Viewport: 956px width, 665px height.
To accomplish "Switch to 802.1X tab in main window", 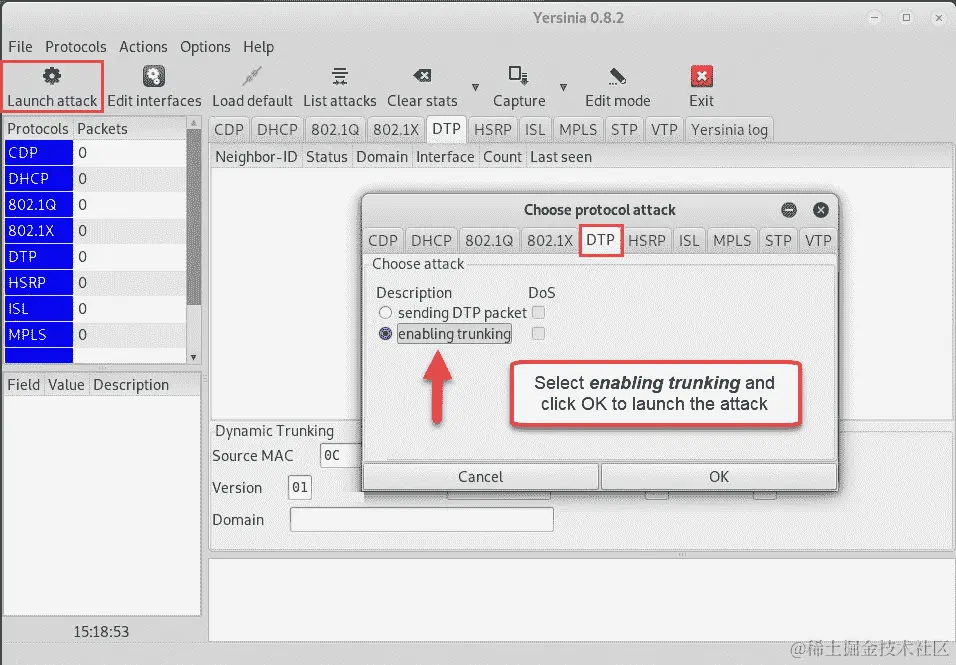I will (396, 130).
